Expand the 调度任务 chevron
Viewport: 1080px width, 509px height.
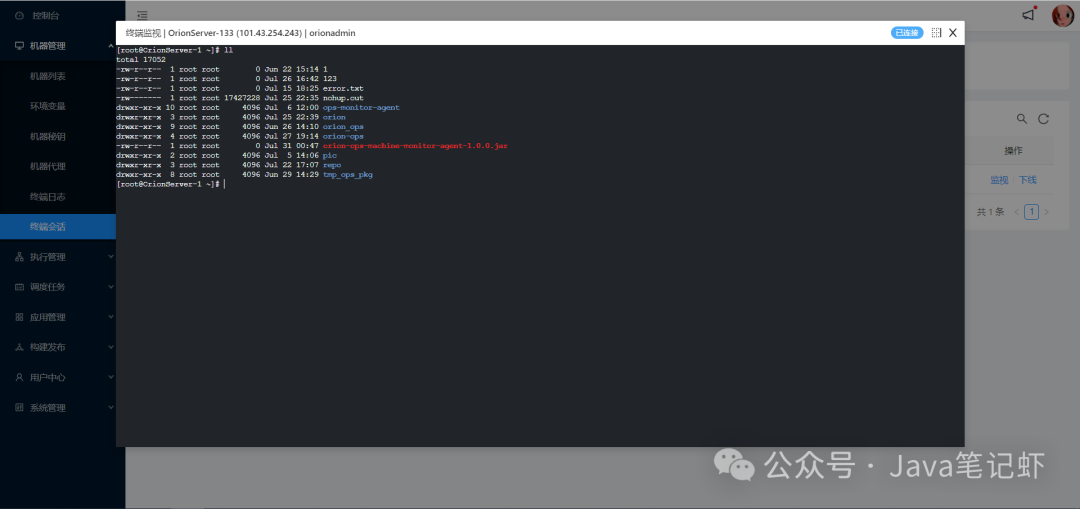pyautogui.click(x=111, y=287)
